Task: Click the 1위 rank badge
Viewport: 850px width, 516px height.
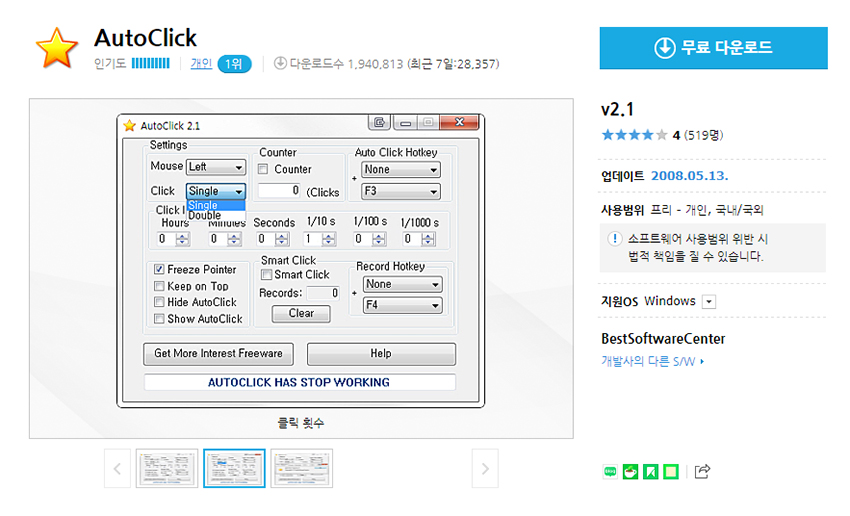Action: coord(234,64)
